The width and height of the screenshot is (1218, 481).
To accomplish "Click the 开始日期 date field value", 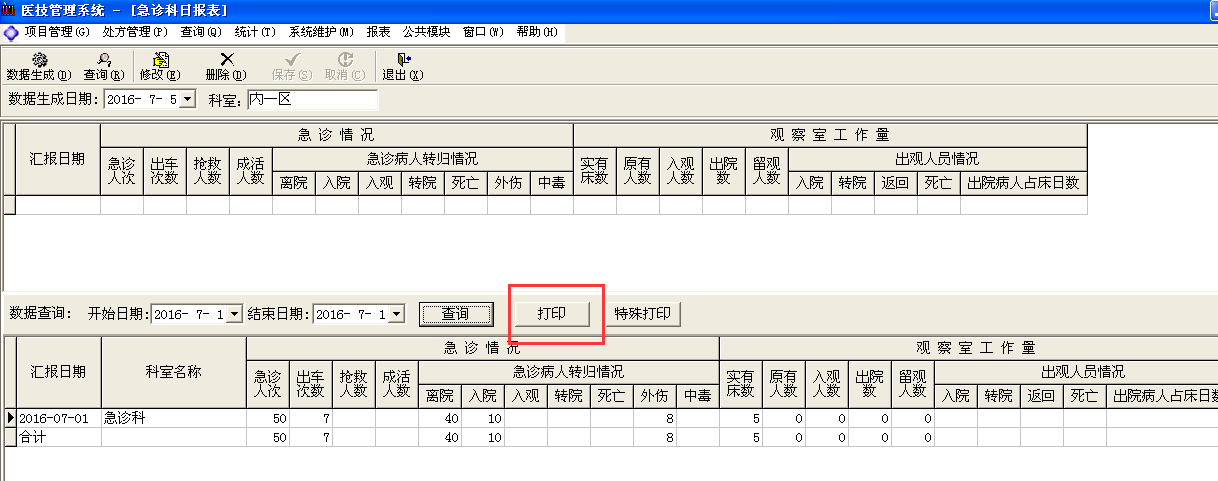I will (188, 314).
